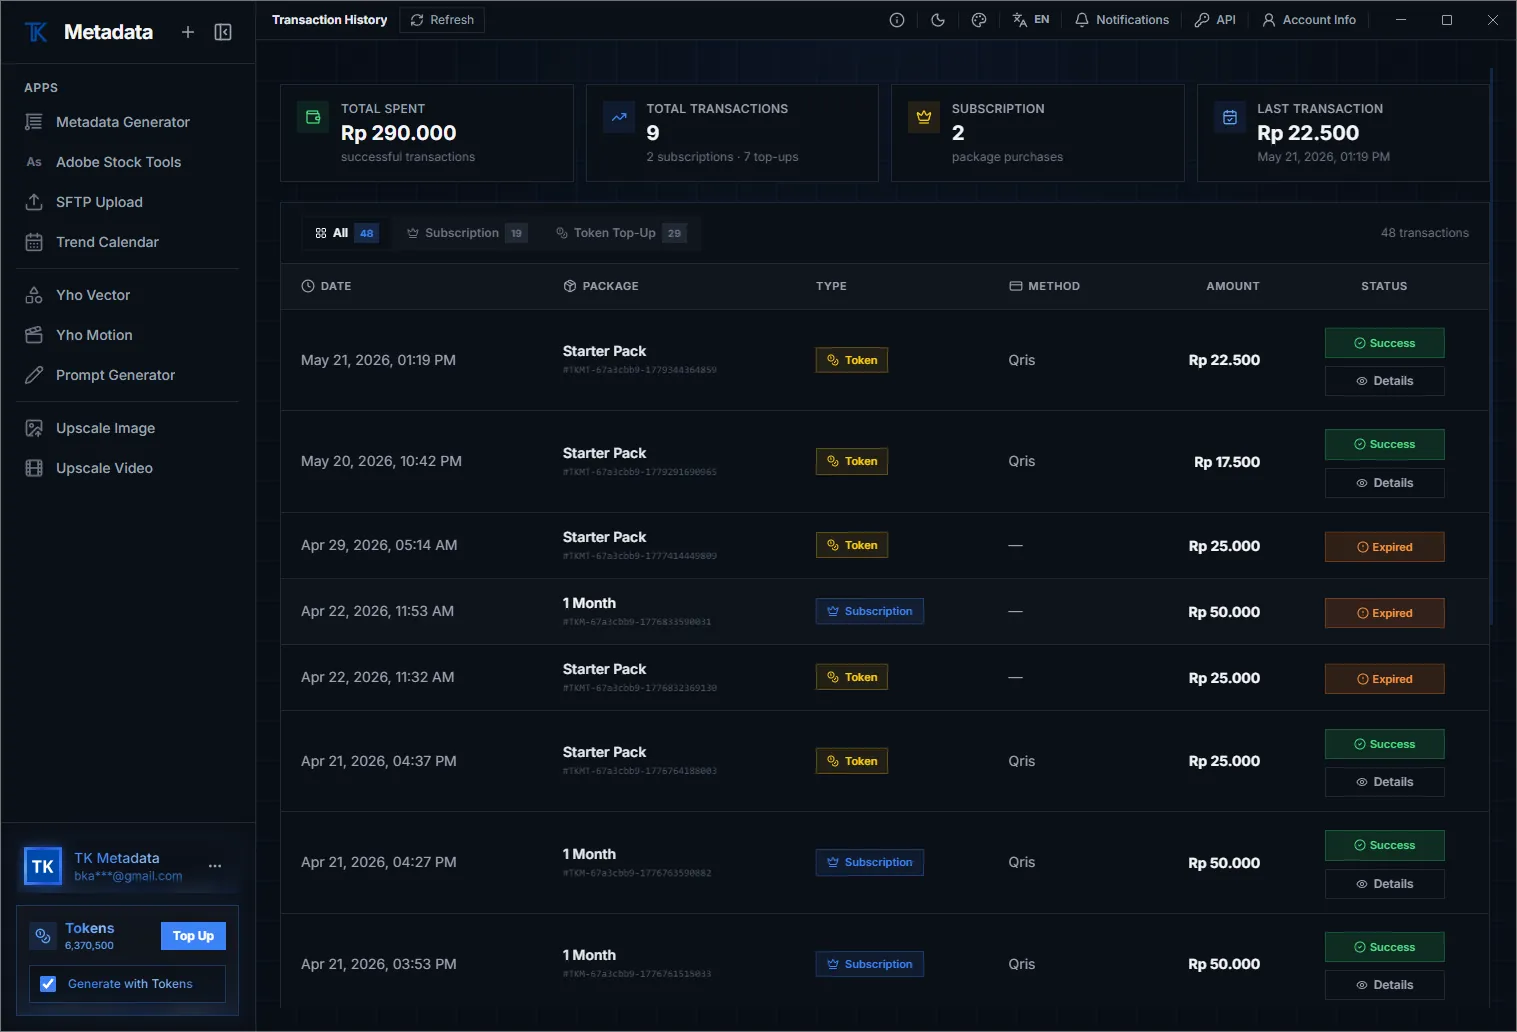
Task: View Details for Apr 21, 03:53 PM transaction
Action: [x=1385, y=985]
